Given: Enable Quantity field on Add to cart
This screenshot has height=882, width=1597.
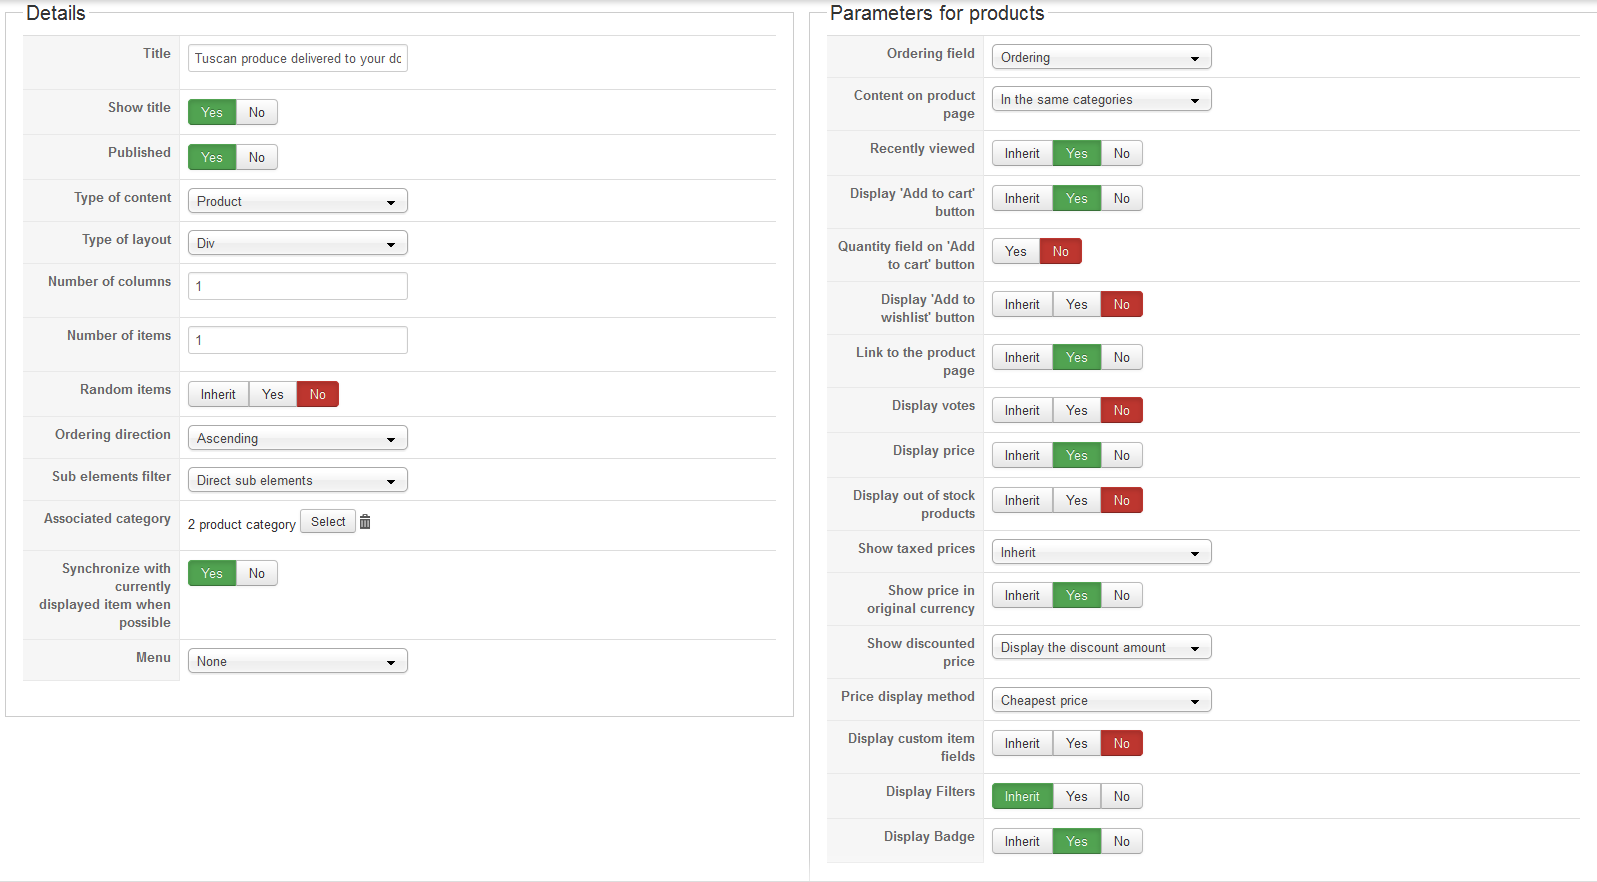Looking at the screenshot, I should (1016, 251).
